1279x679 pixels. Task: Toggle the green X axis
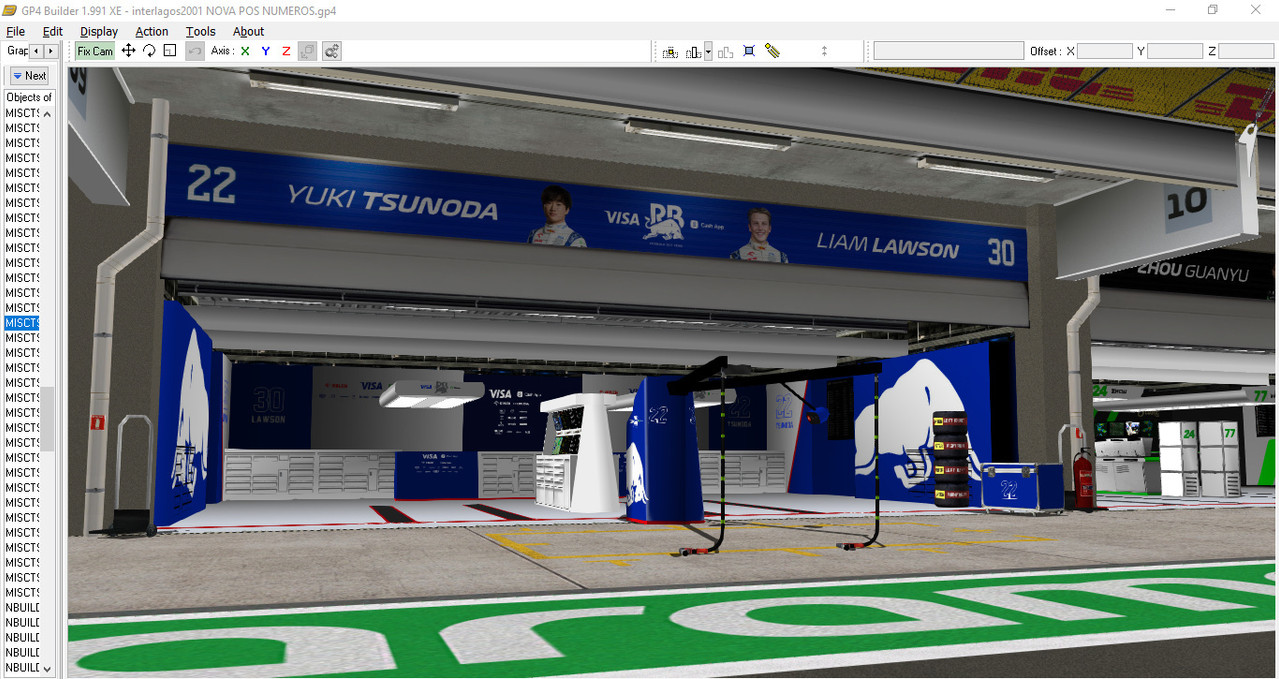pos(245,51)
